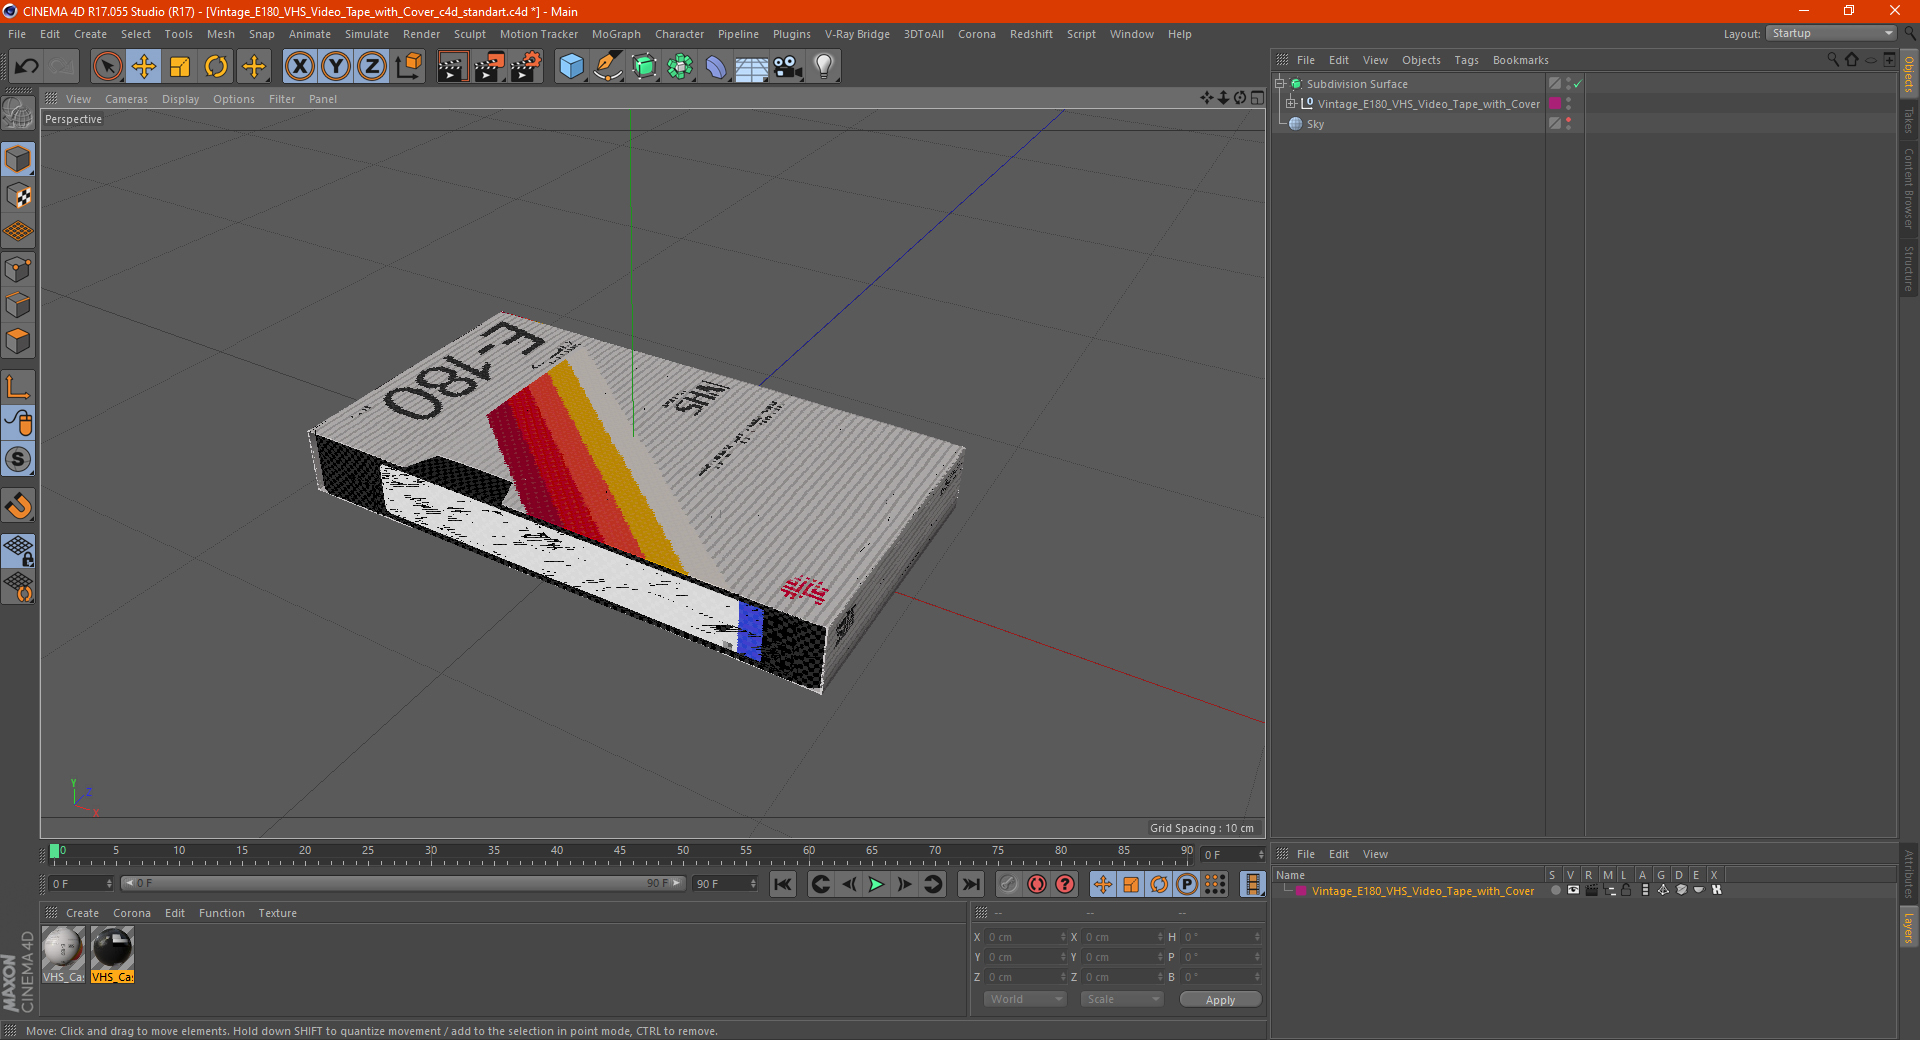Image resolution: width=1920 pixels, height=1040 pixels.
Task: Add a Subdivision Surface generator
Action: point(644,67)
